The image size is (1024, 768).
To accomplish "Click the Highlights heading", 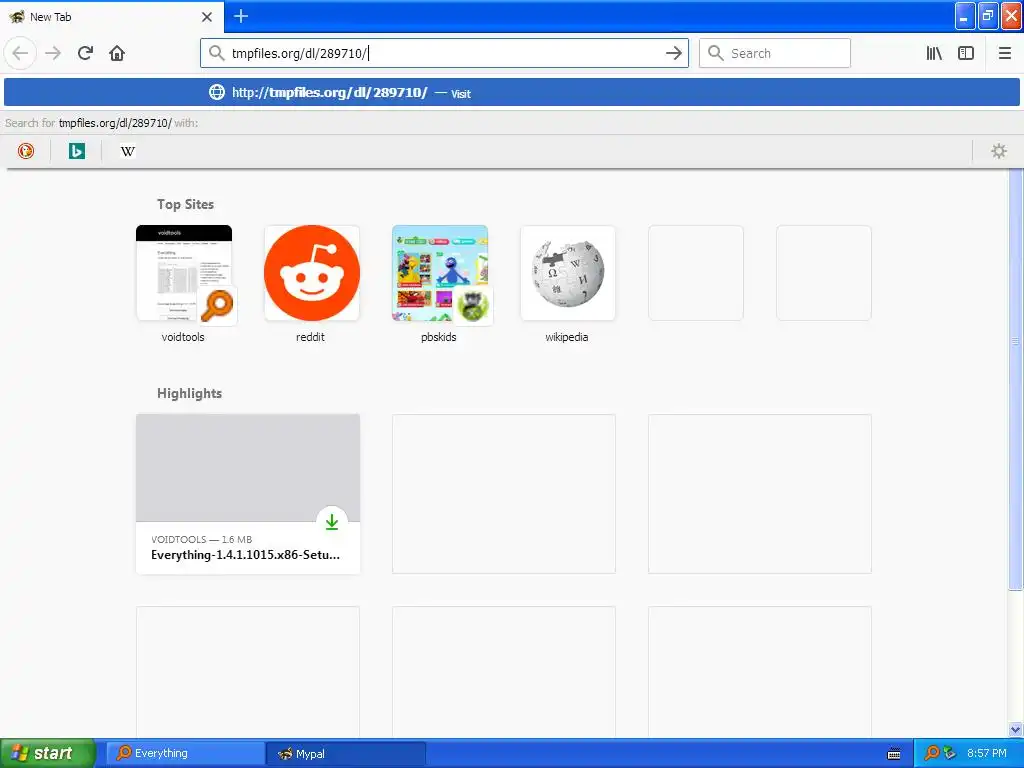I will click(189, 393).
